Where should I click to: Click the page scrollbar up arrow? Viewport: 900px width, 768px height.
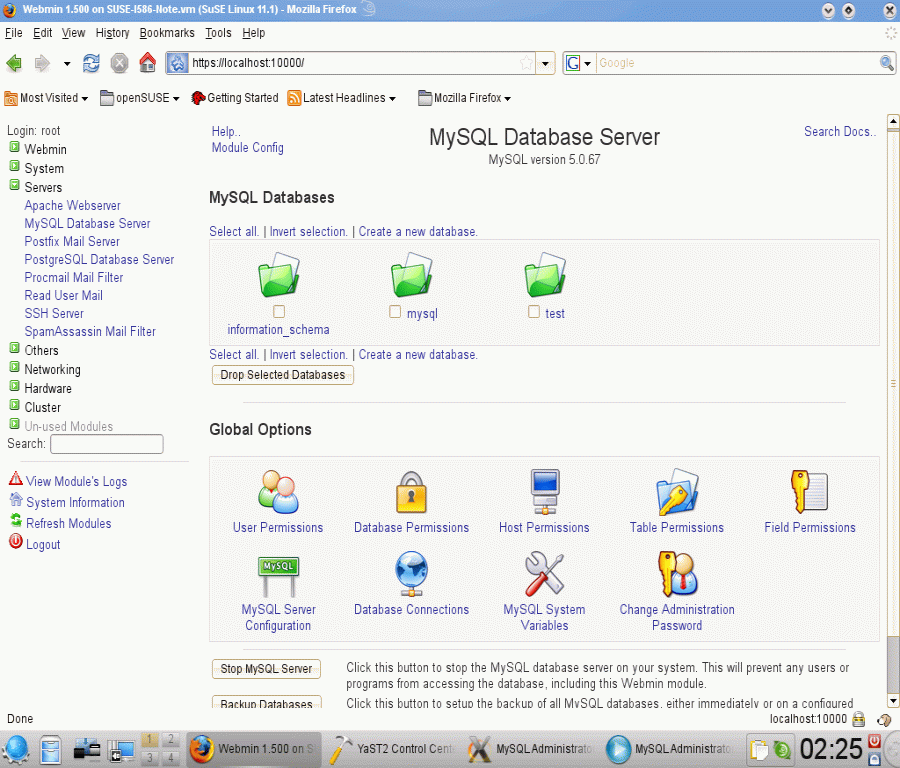pos(893,122)
